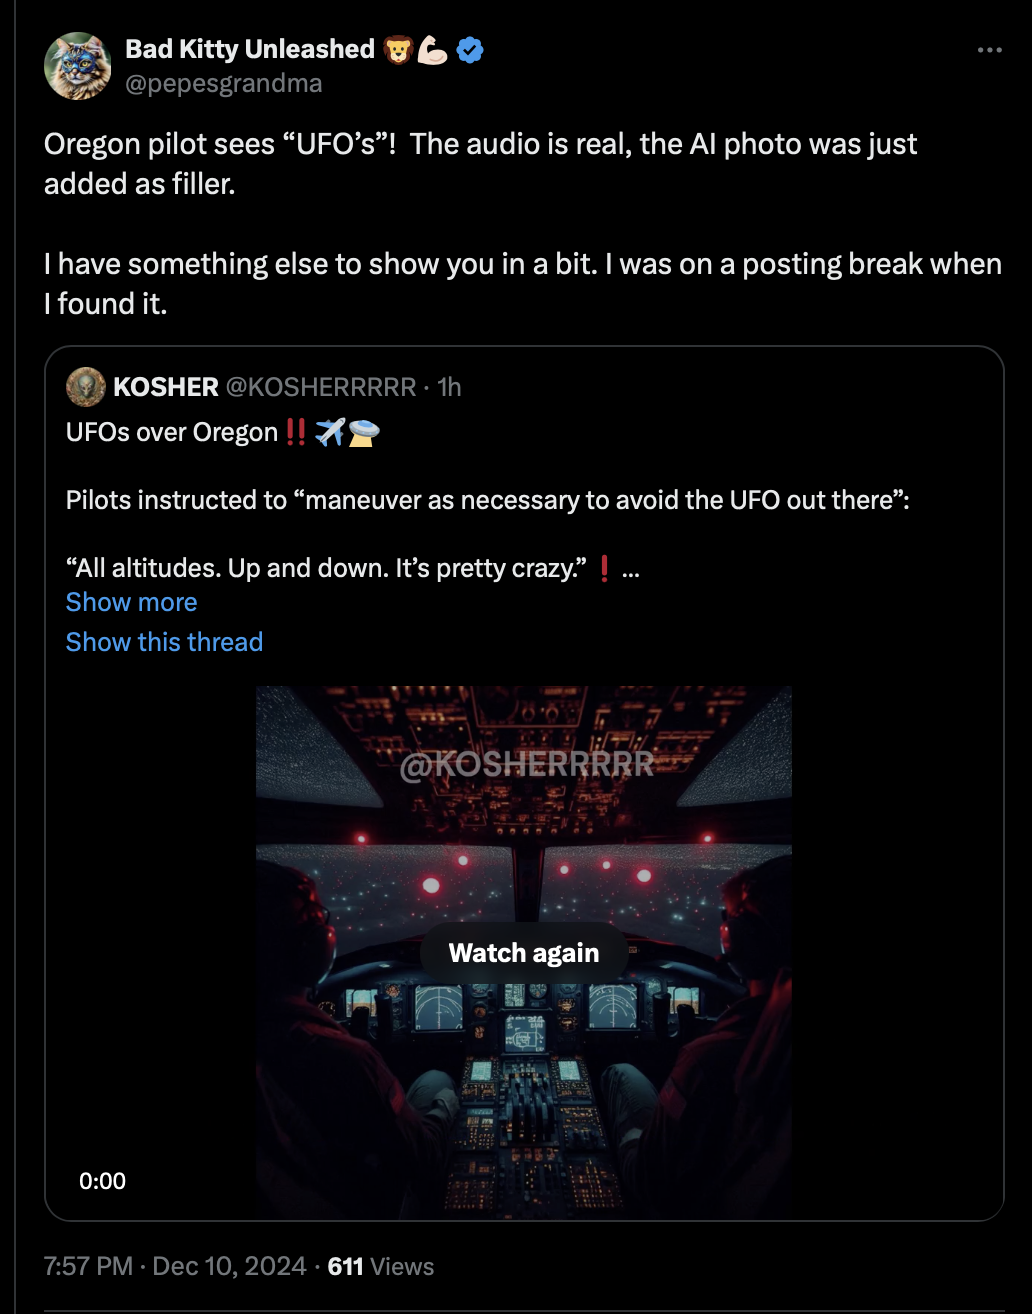1032x1314 pixels.
Task: Click the flying saucer emoji
Action: 363,433
